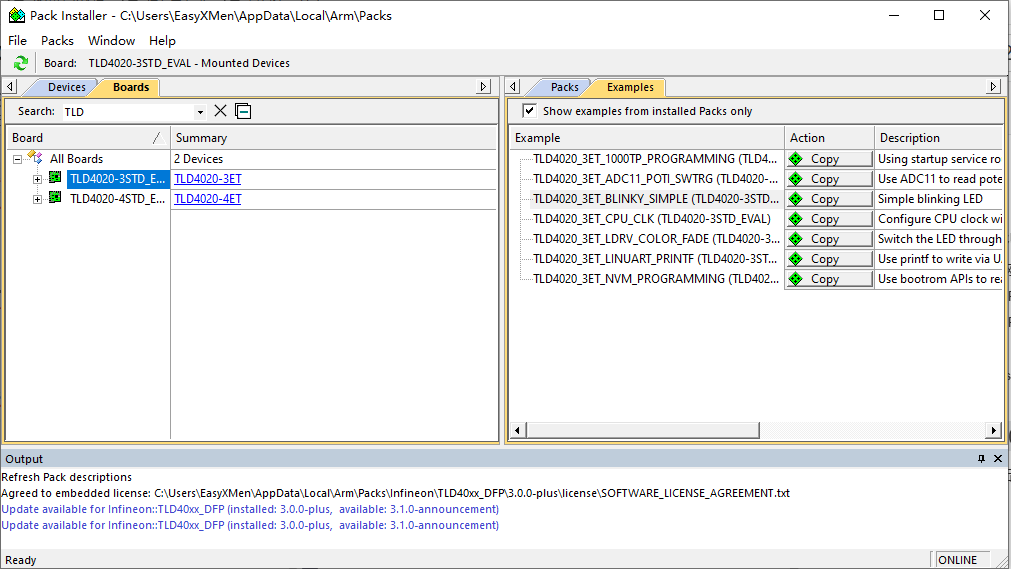Viewport: 1011px width, 569px height.
Task: Click green copy icon for LDRV_COLOR_FADE example
Action: [x=796, y=239]
